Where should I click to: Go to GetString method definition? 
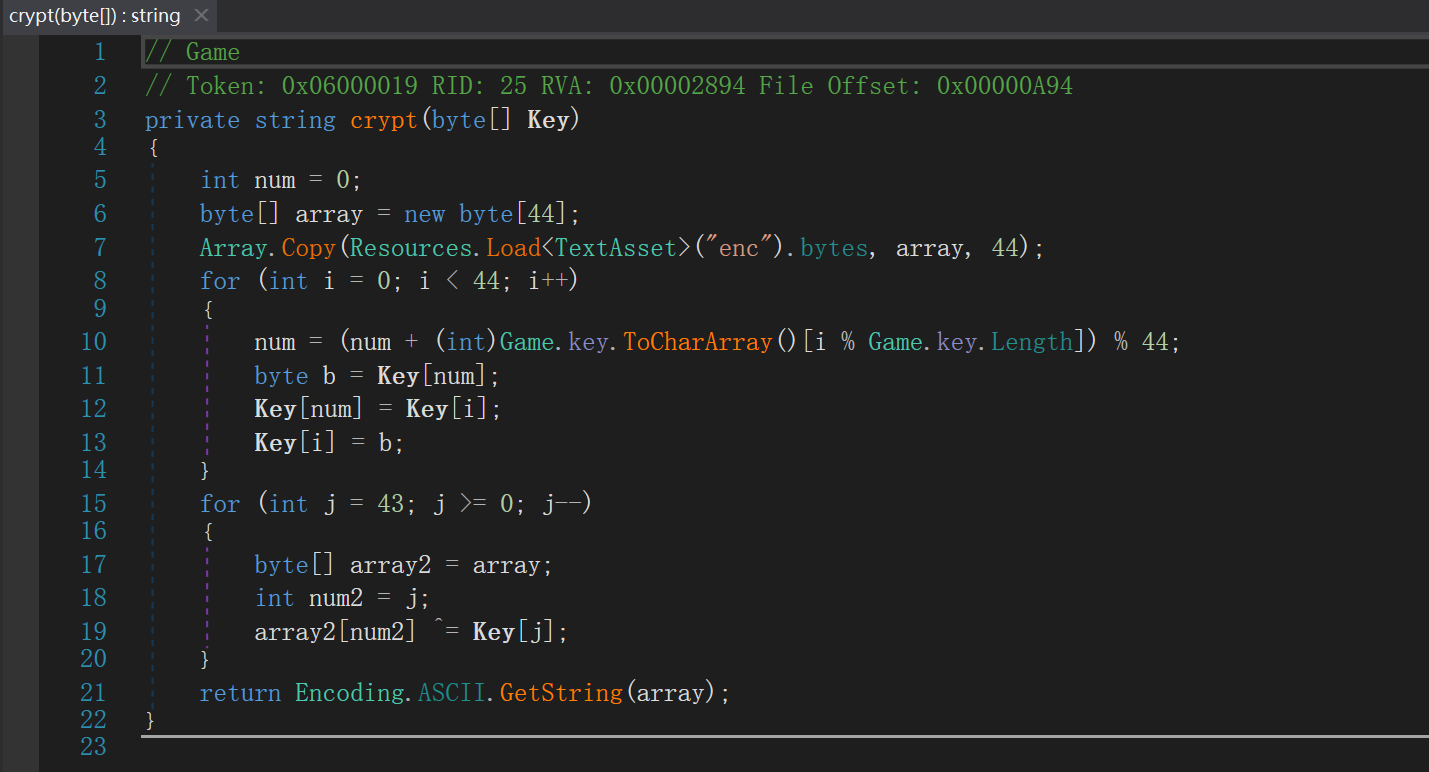[561, 692]
